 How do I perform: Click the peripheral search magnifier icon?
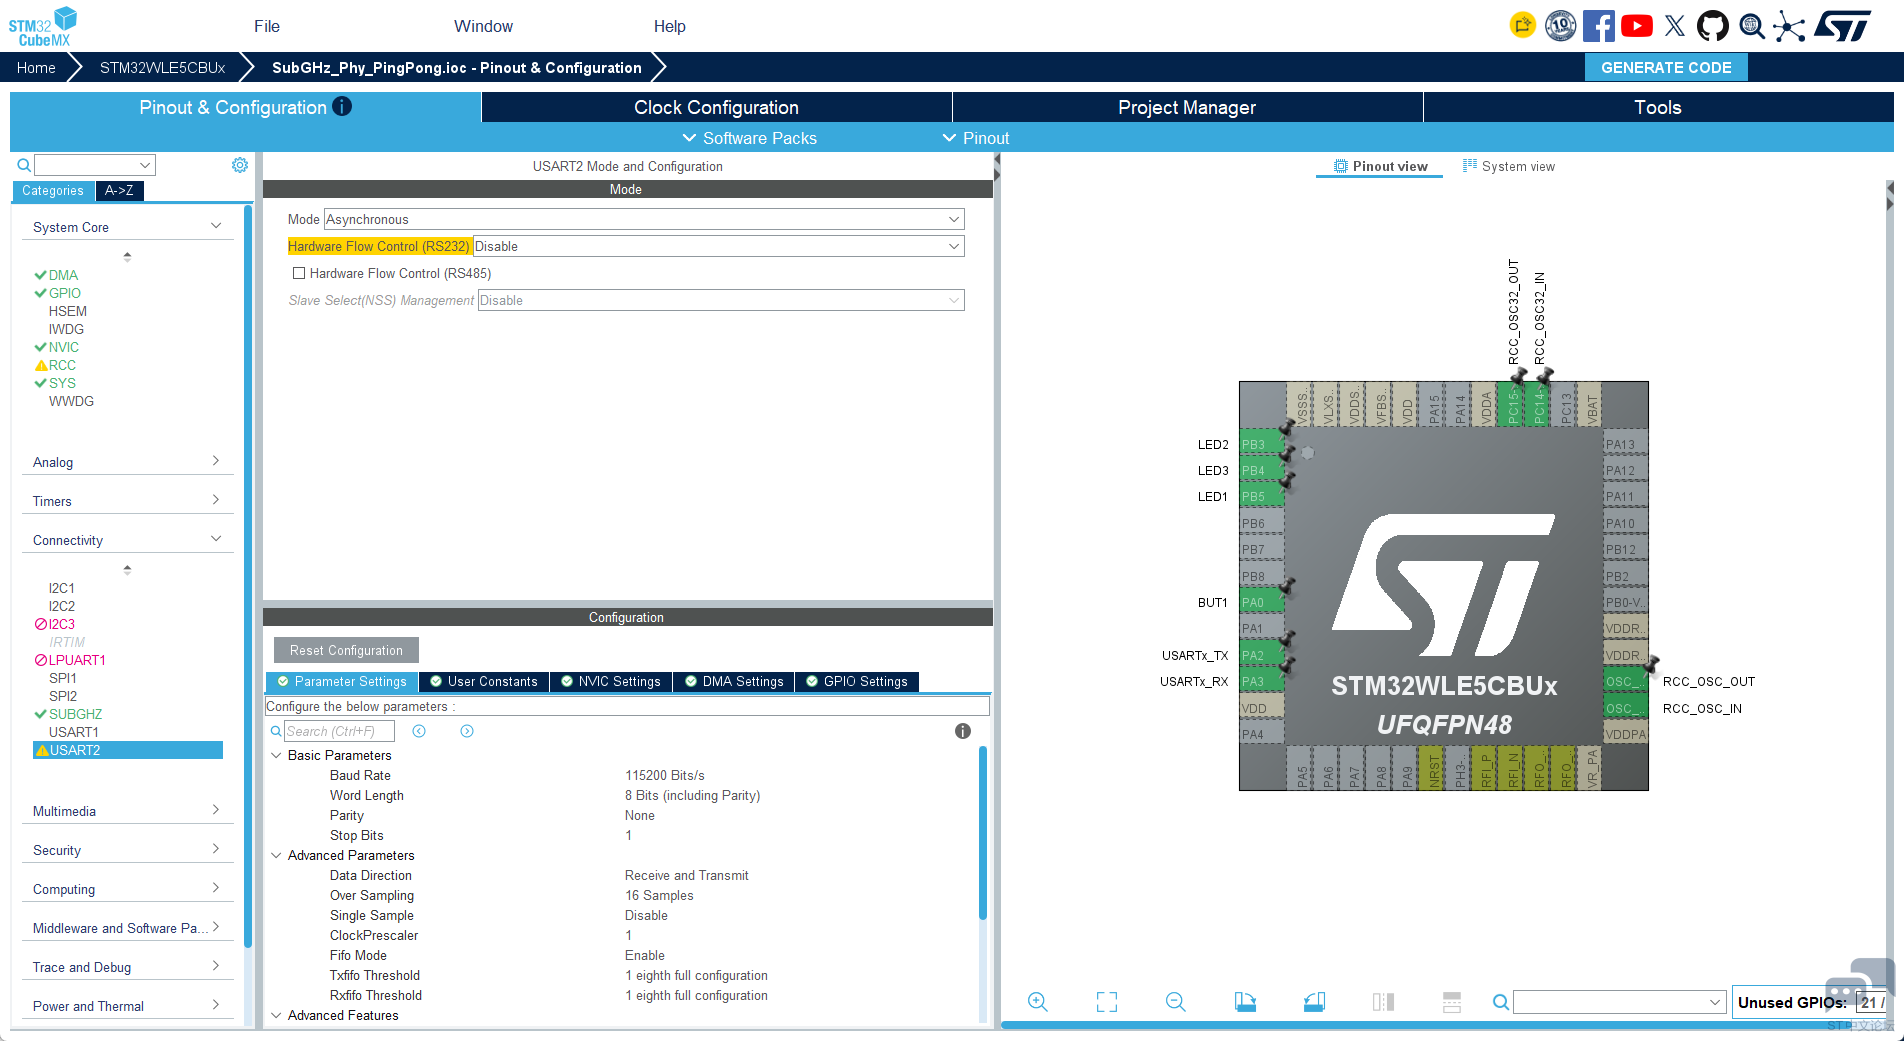[x=24, y=165]
